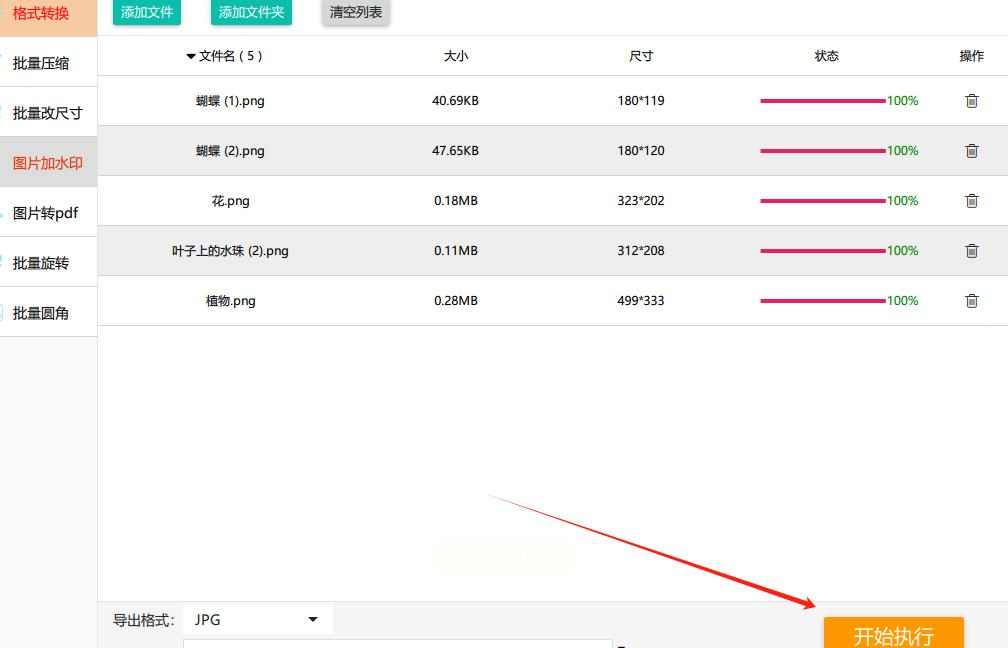Select 批量改尺寸 in the sidebar
This screenshot has width=1008, height=648.
point(48,113)
